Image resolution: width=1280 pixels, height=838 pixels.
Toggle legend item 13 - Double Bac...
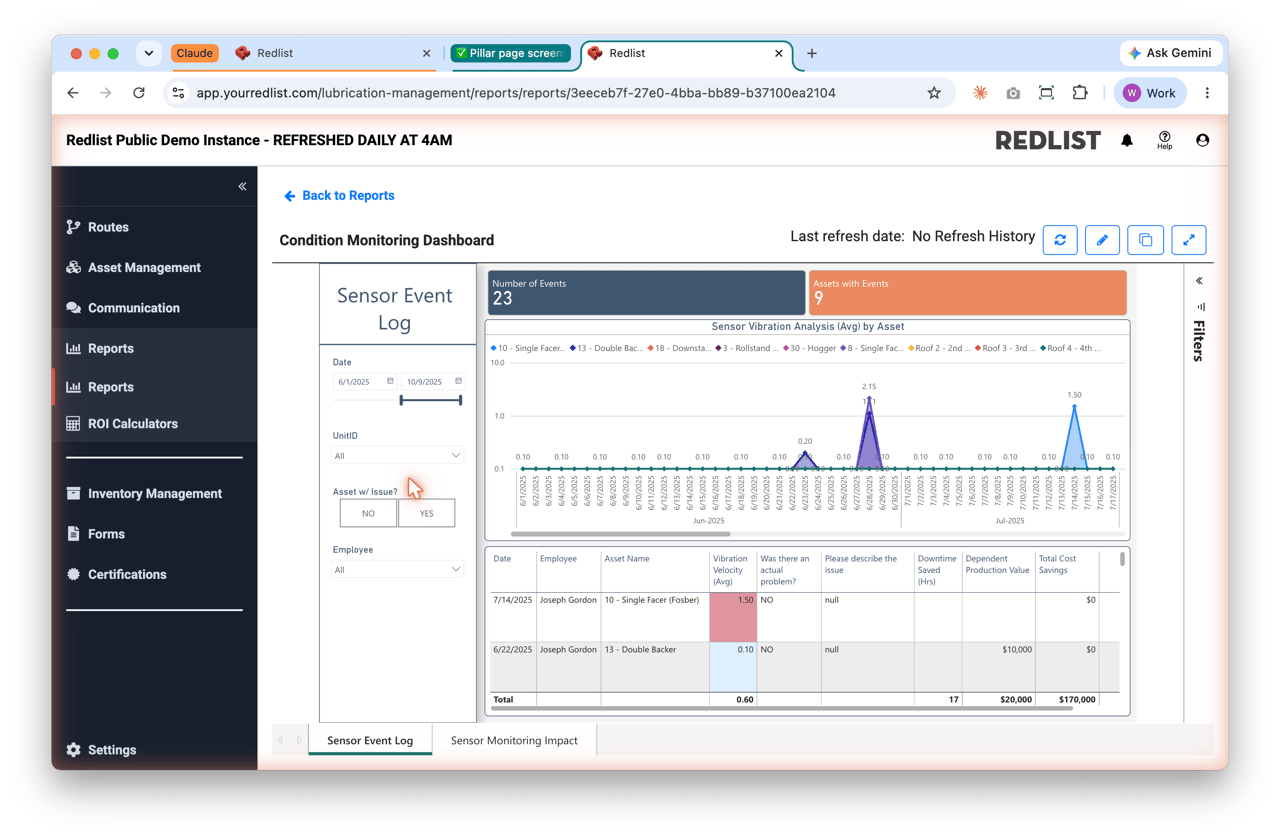pos(607,348)
